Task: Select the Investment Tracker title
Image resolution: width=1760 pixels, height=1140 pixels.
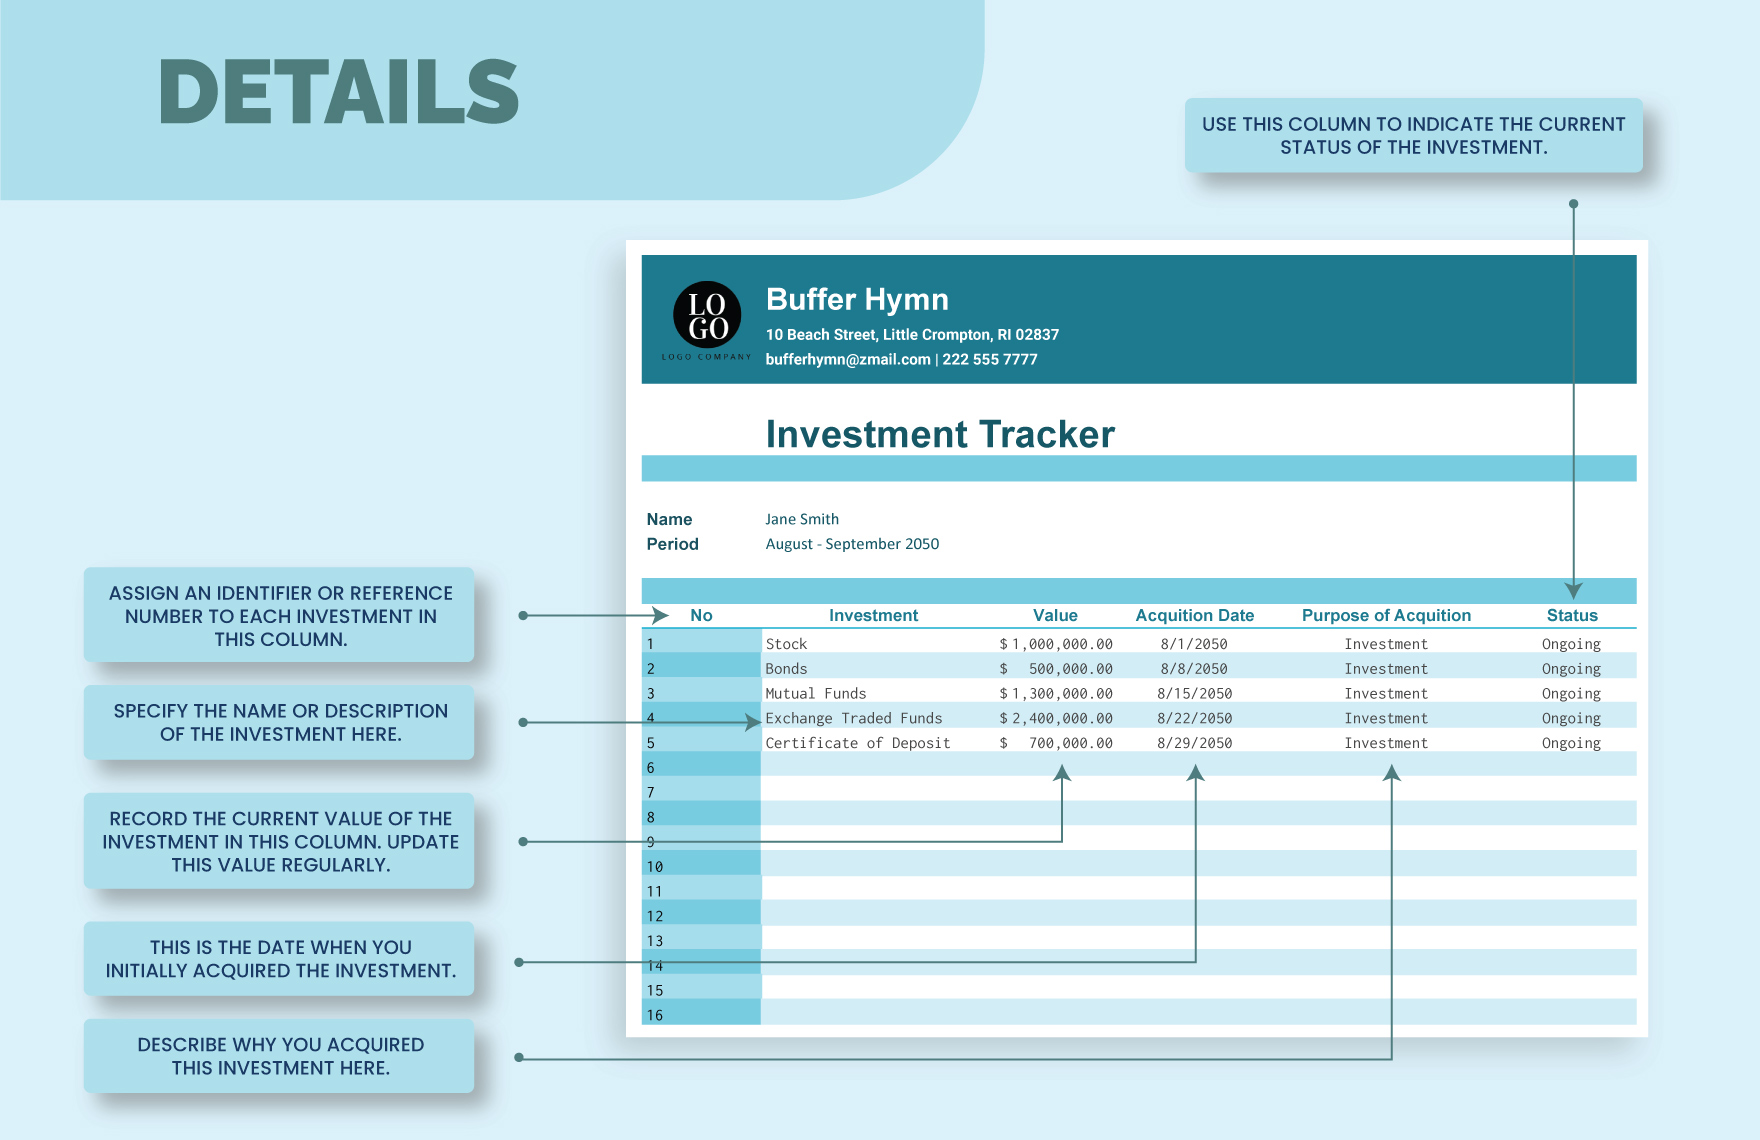Action: point(940,434)
